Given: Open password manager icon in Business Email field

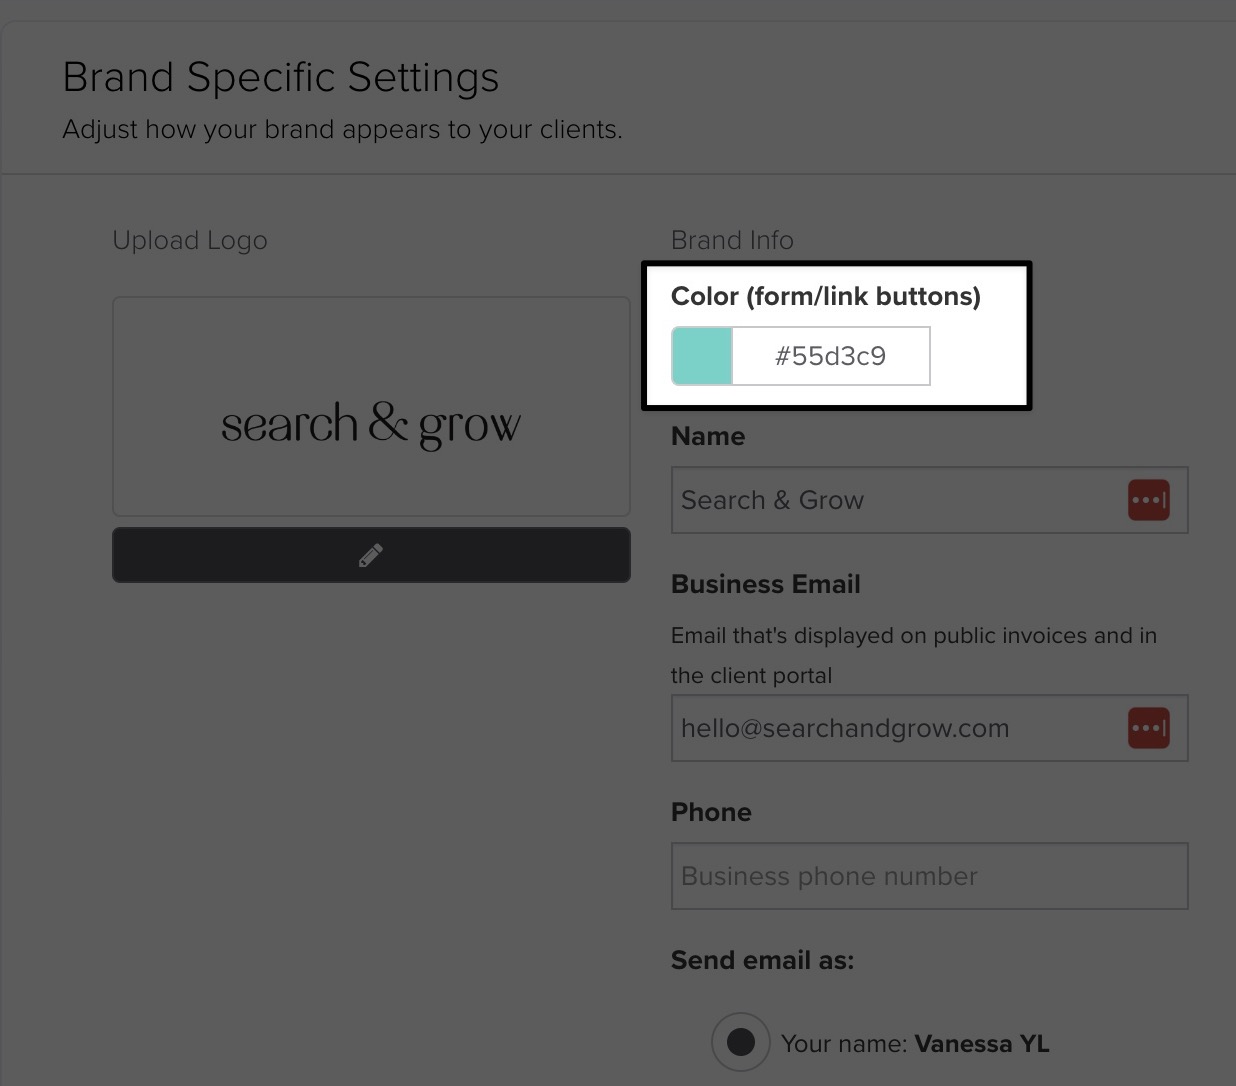Looking at the screenshot, I should (1149, 728).
